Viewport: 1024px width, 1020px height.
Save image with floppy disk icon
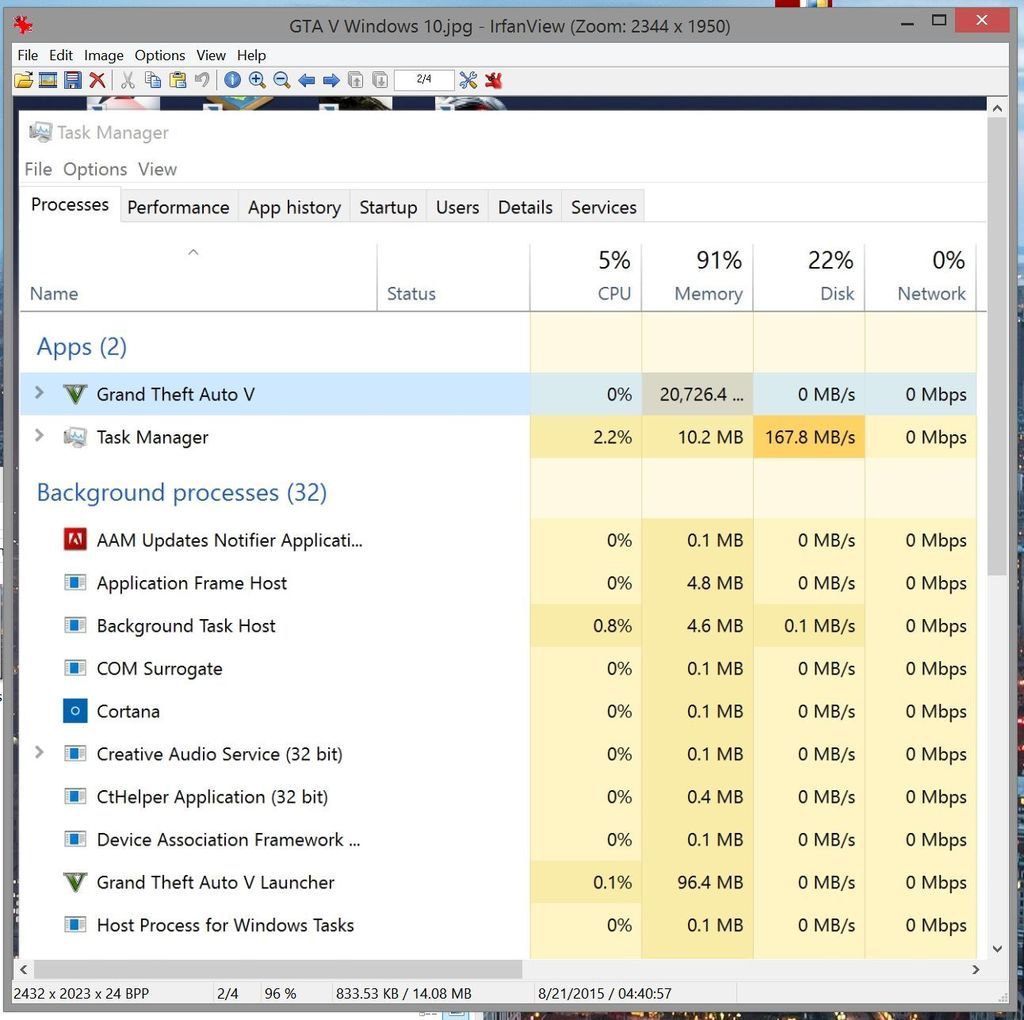pyautogui.click(x=72, y=80)
